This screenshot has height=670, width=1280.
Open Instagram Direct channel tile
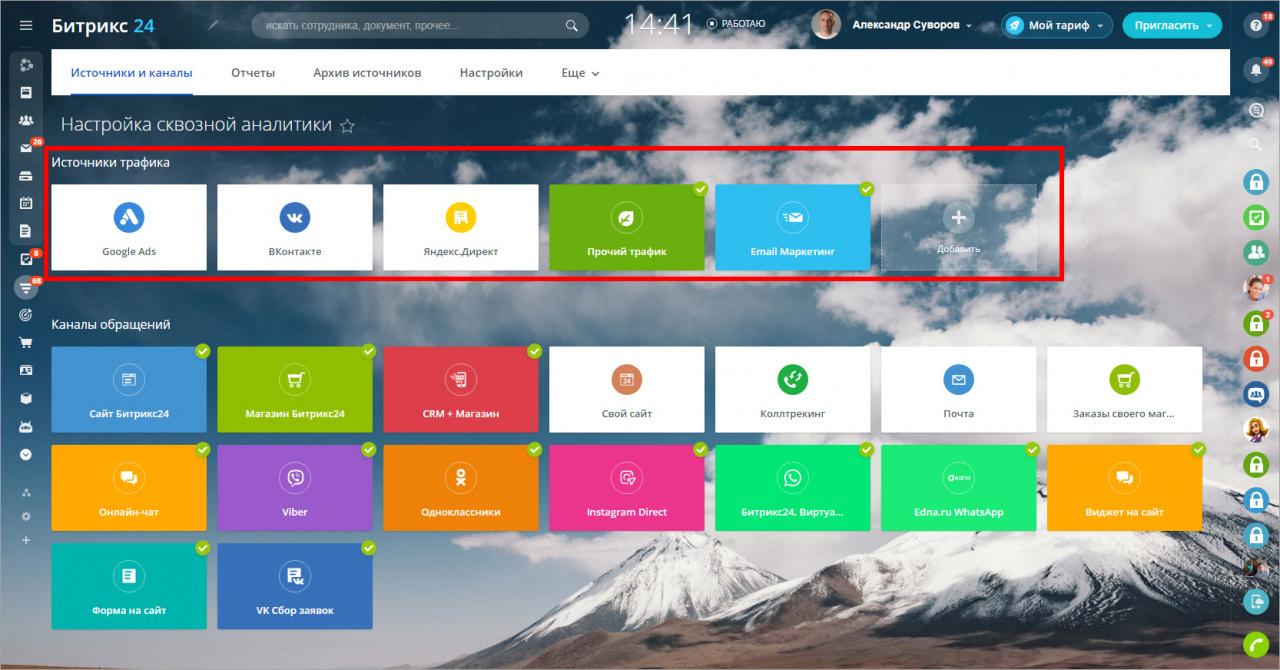(627, 488)
